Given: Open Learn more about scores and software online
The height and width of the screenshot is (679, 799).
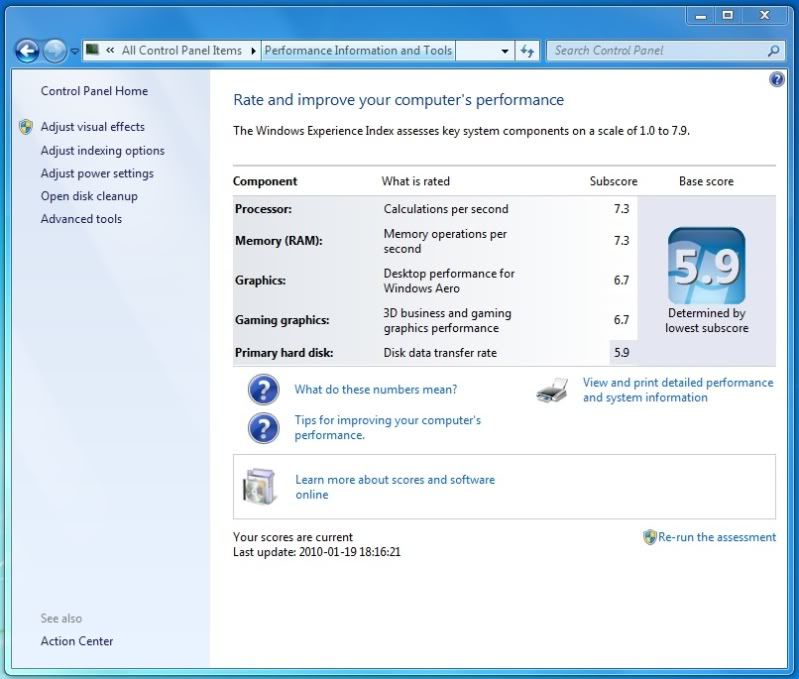Looking at the screenshot, I should click(395, 487).
